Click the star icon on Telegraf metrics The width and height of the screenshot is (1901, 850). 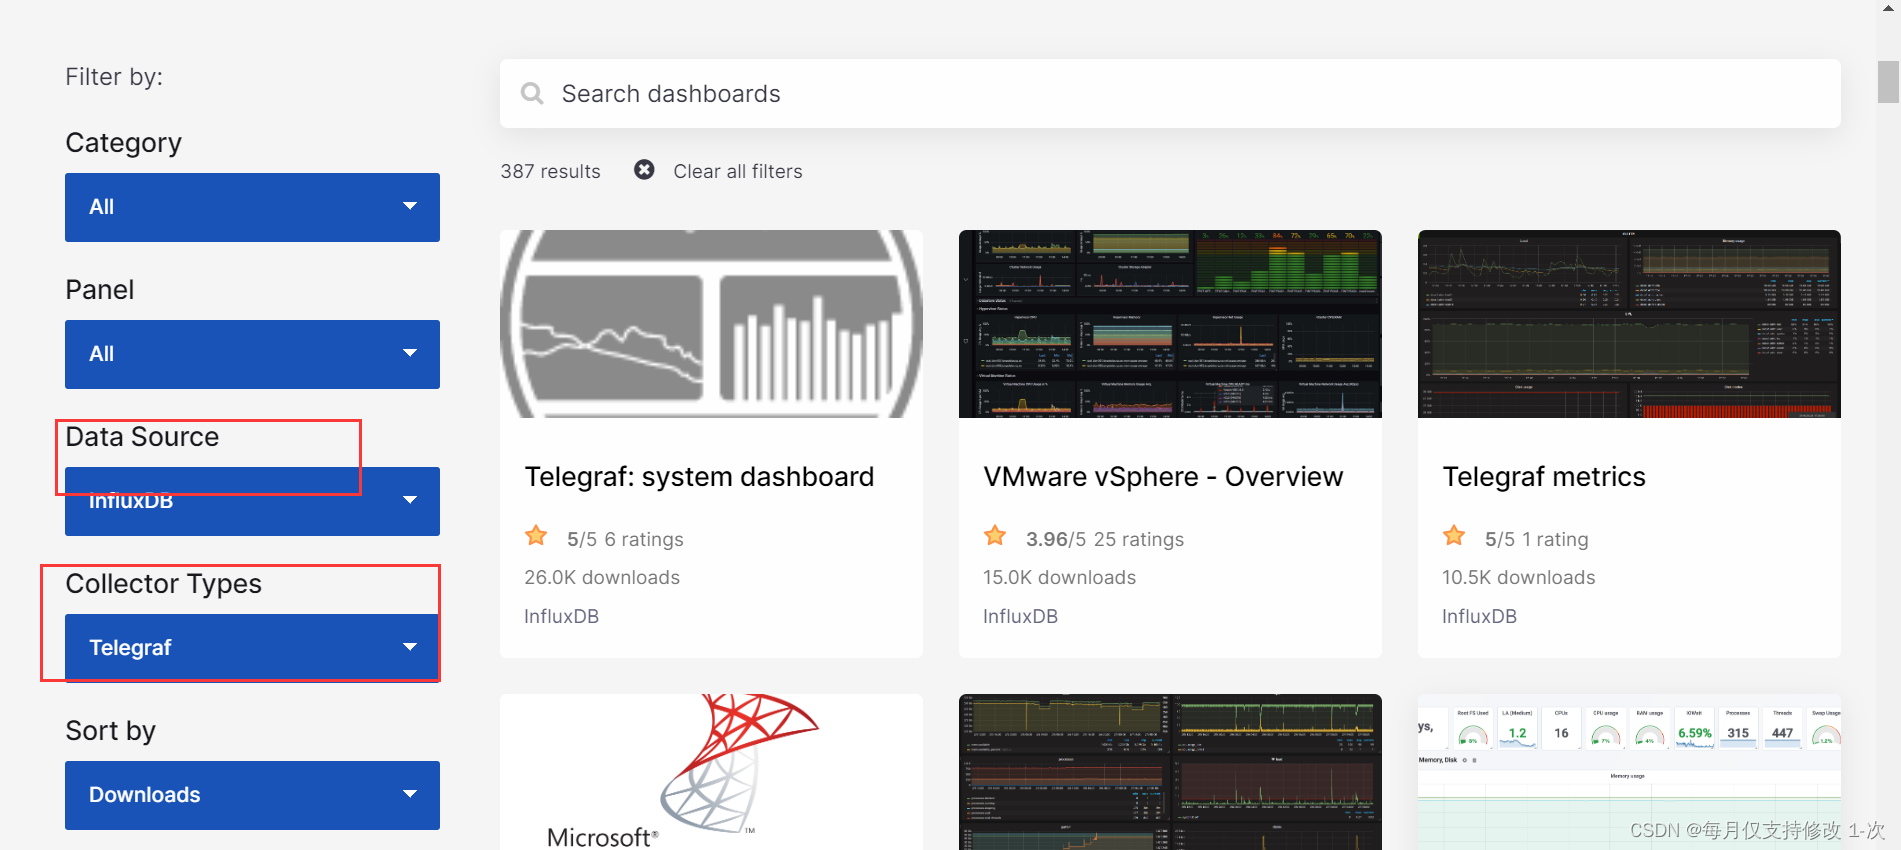point(1454,536)
